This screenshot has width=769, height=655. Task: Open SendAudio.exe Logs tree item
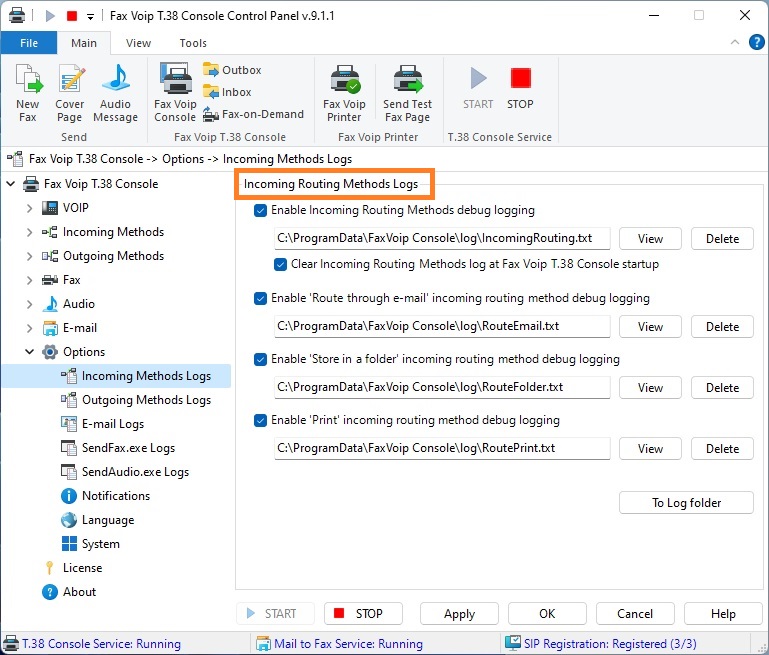135,472
